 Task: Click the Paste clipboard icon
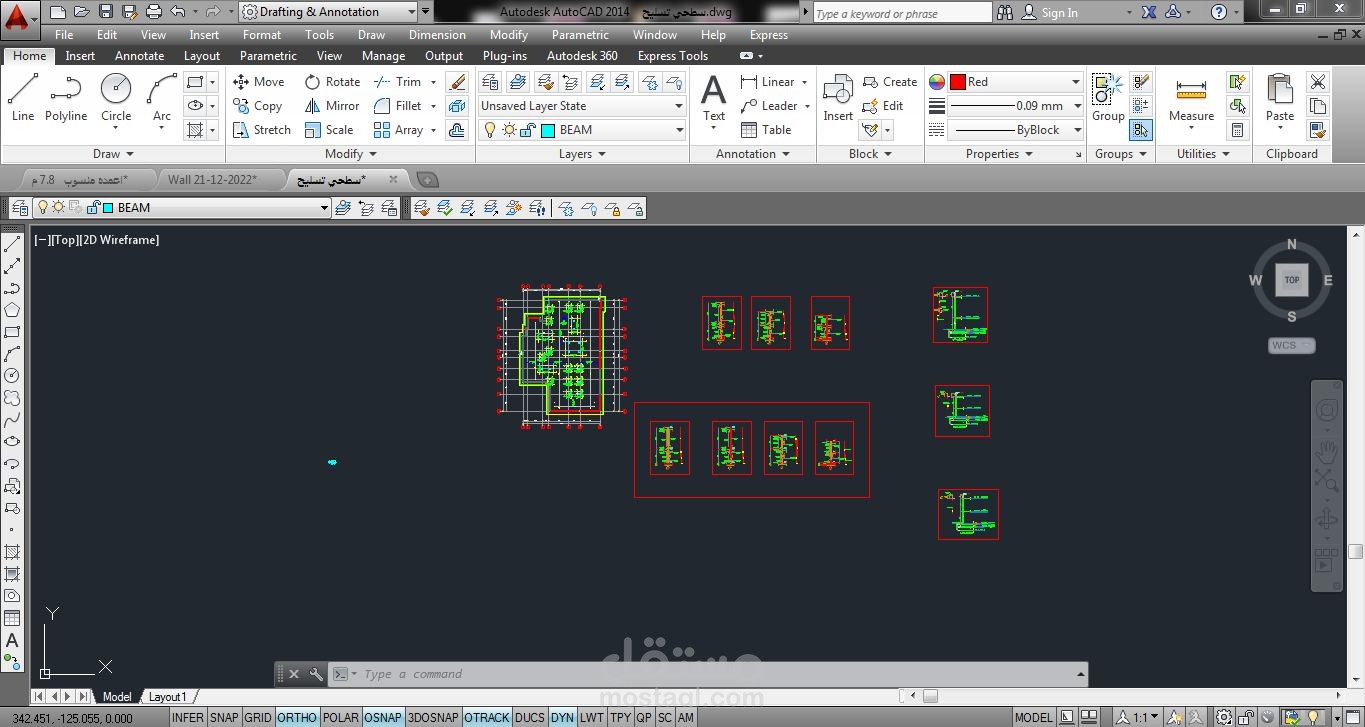[x=1280, y=99]
